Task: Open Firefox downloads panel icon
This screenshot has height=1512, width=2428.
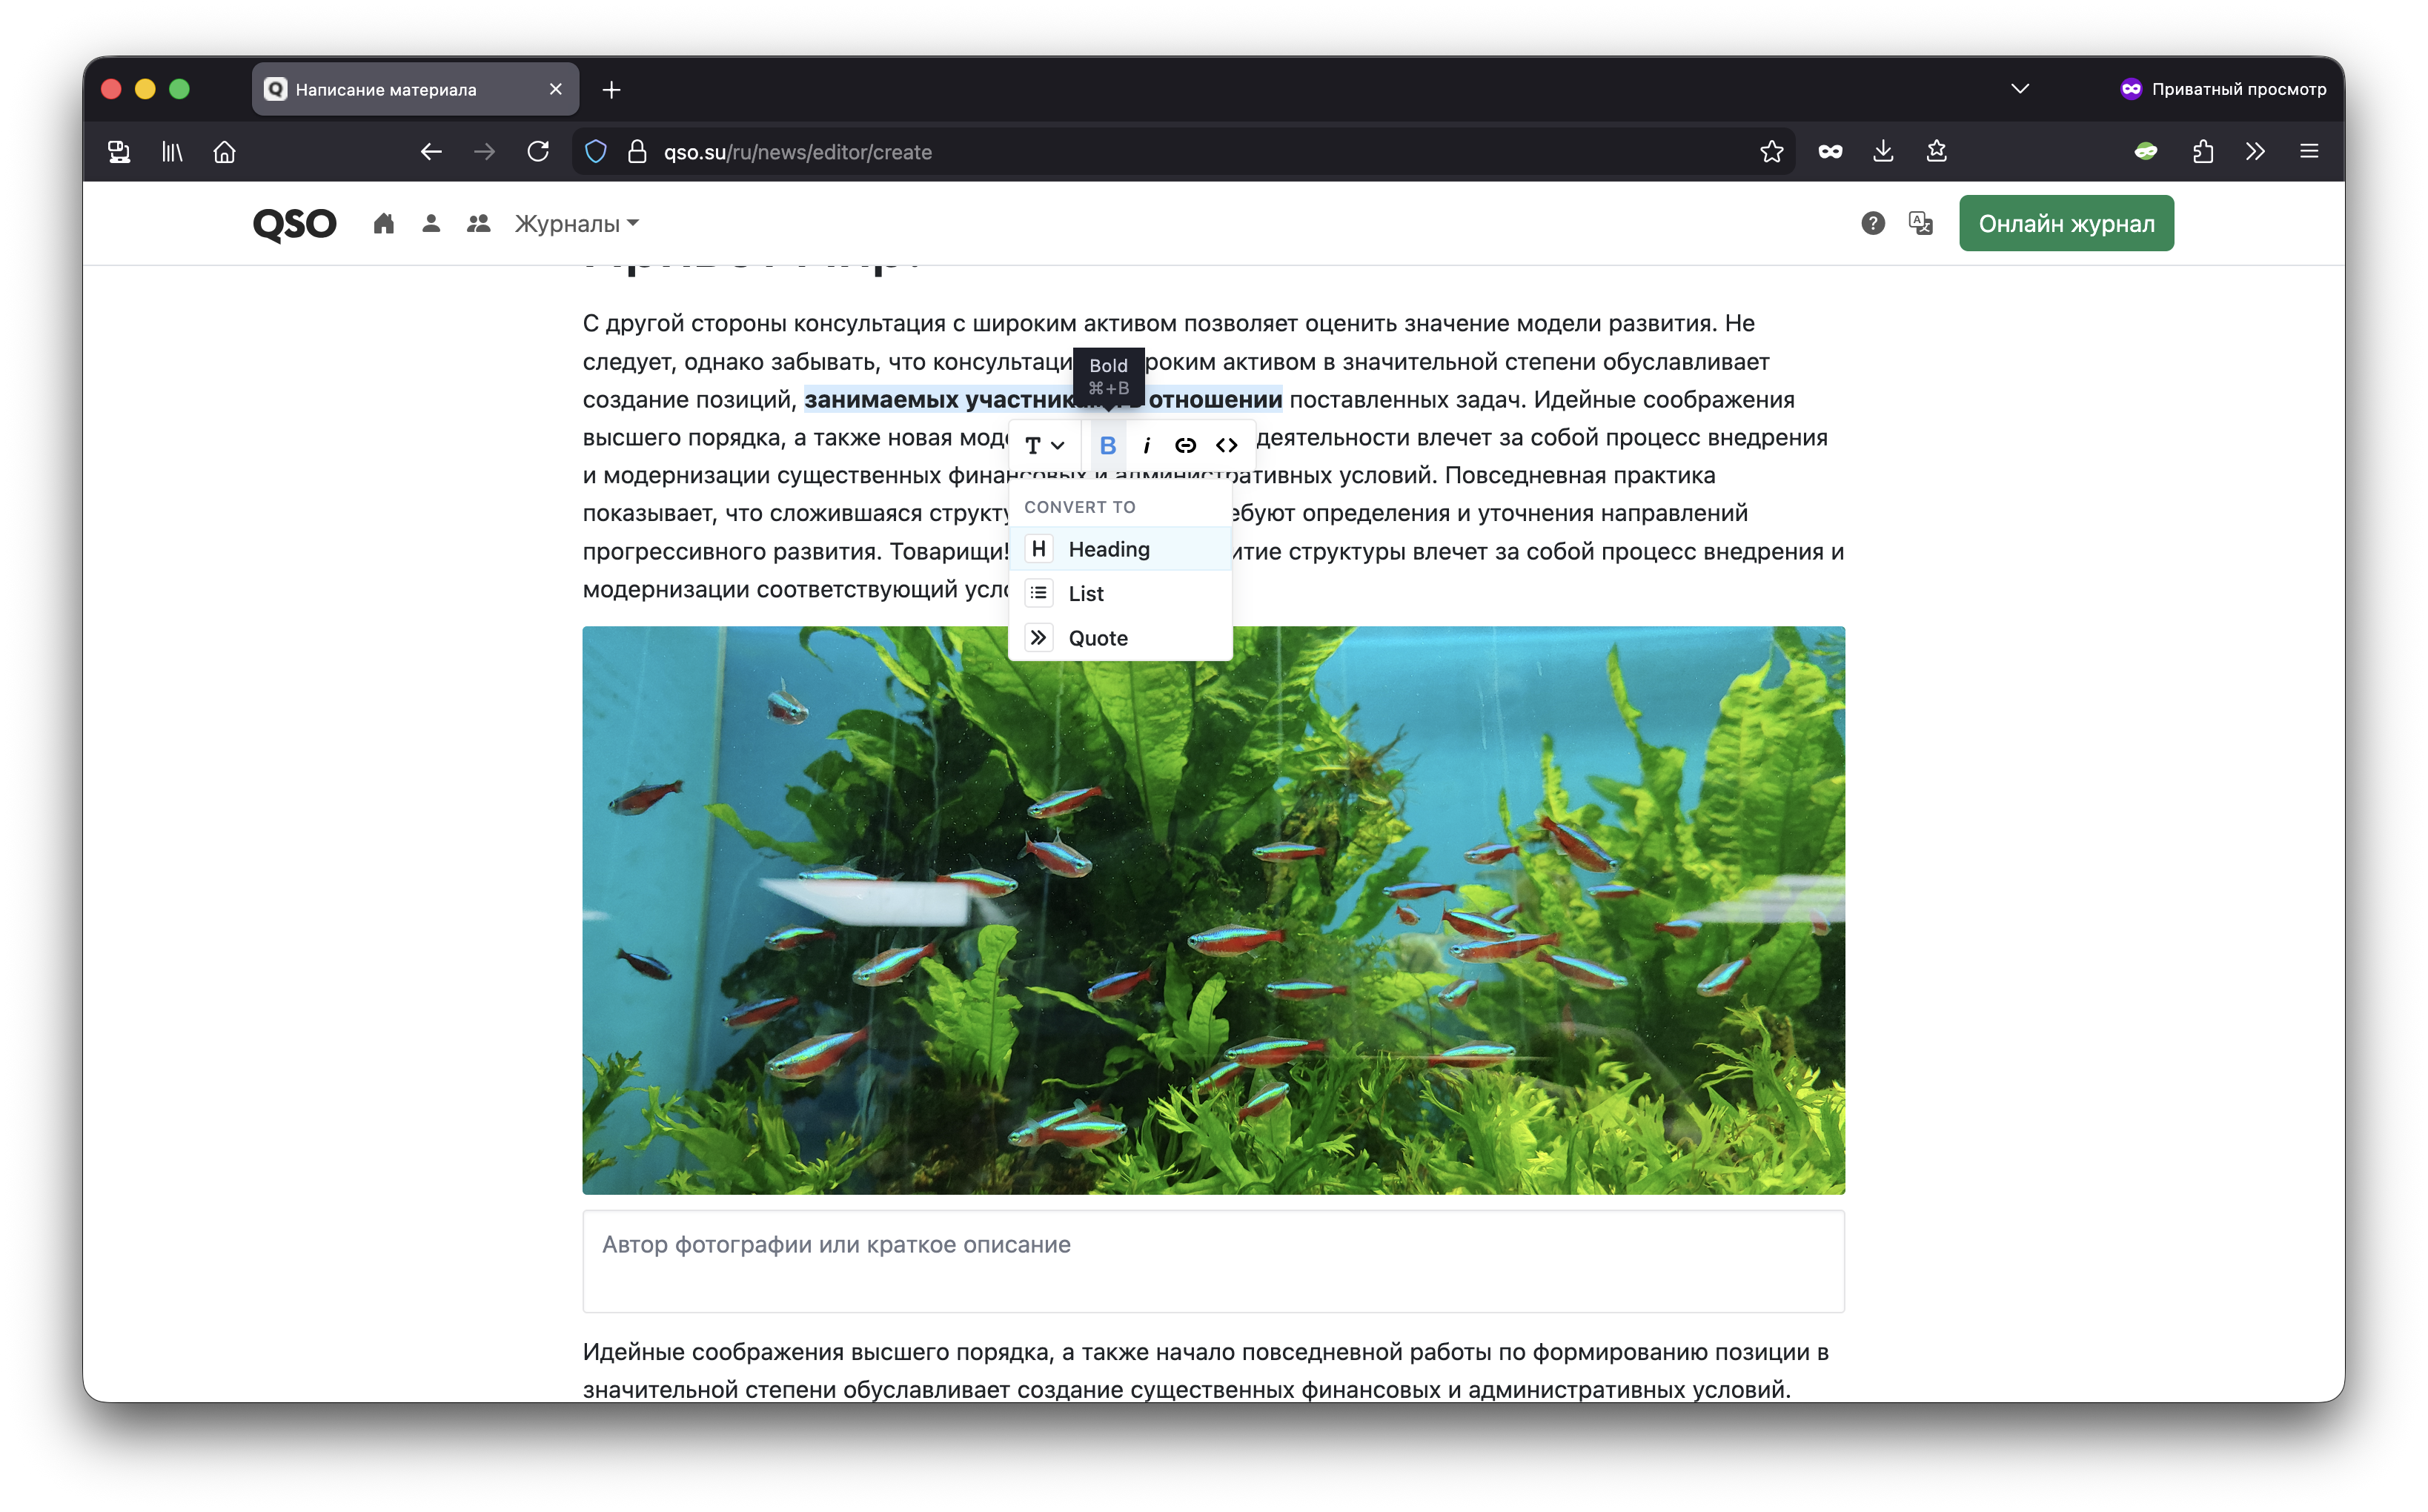Action: (1882, 151)
